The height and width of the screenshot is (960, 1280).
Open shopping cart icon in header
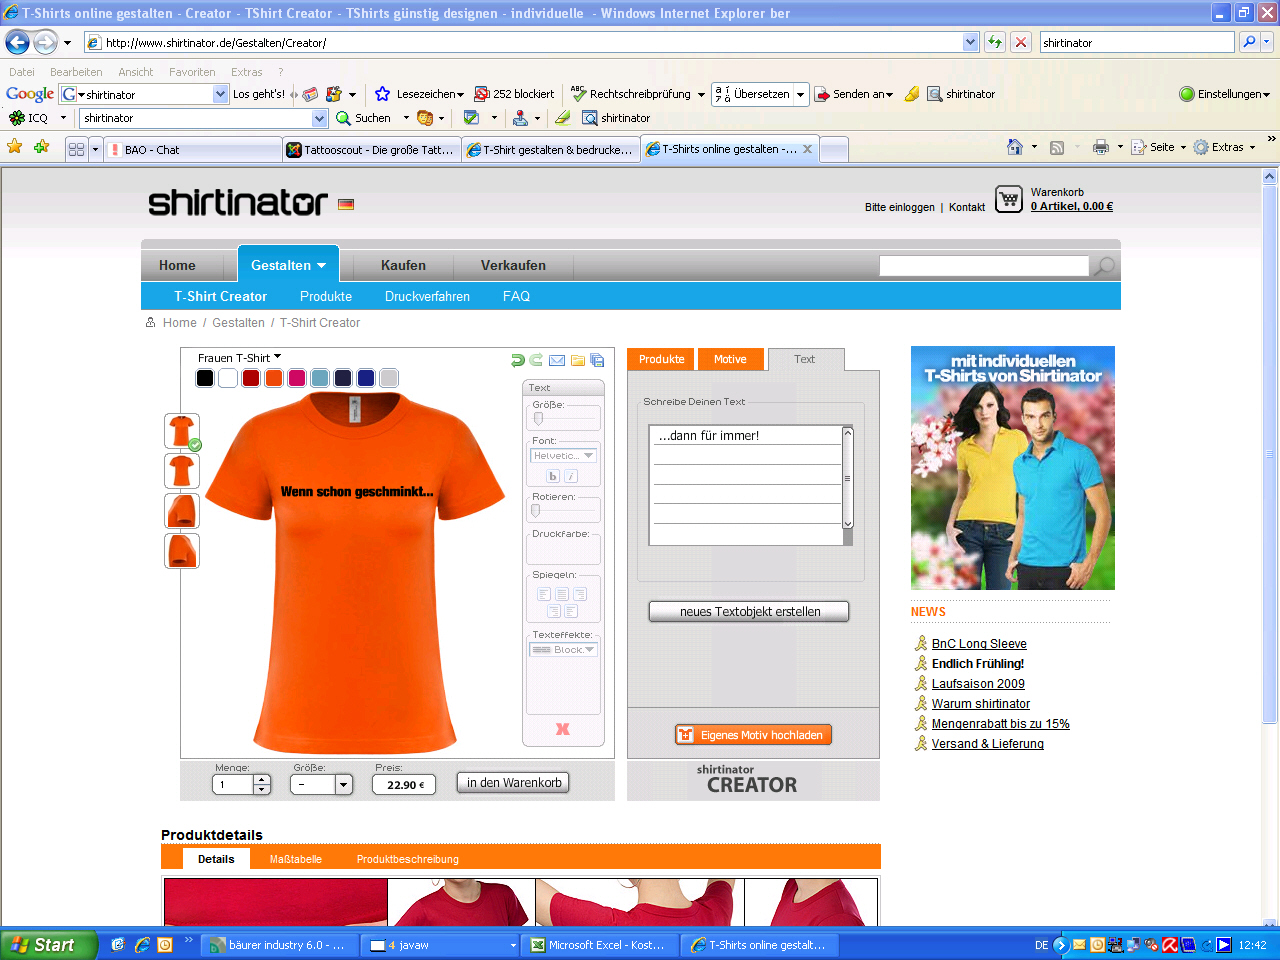pyautogui.click(x=1009, y=199)
